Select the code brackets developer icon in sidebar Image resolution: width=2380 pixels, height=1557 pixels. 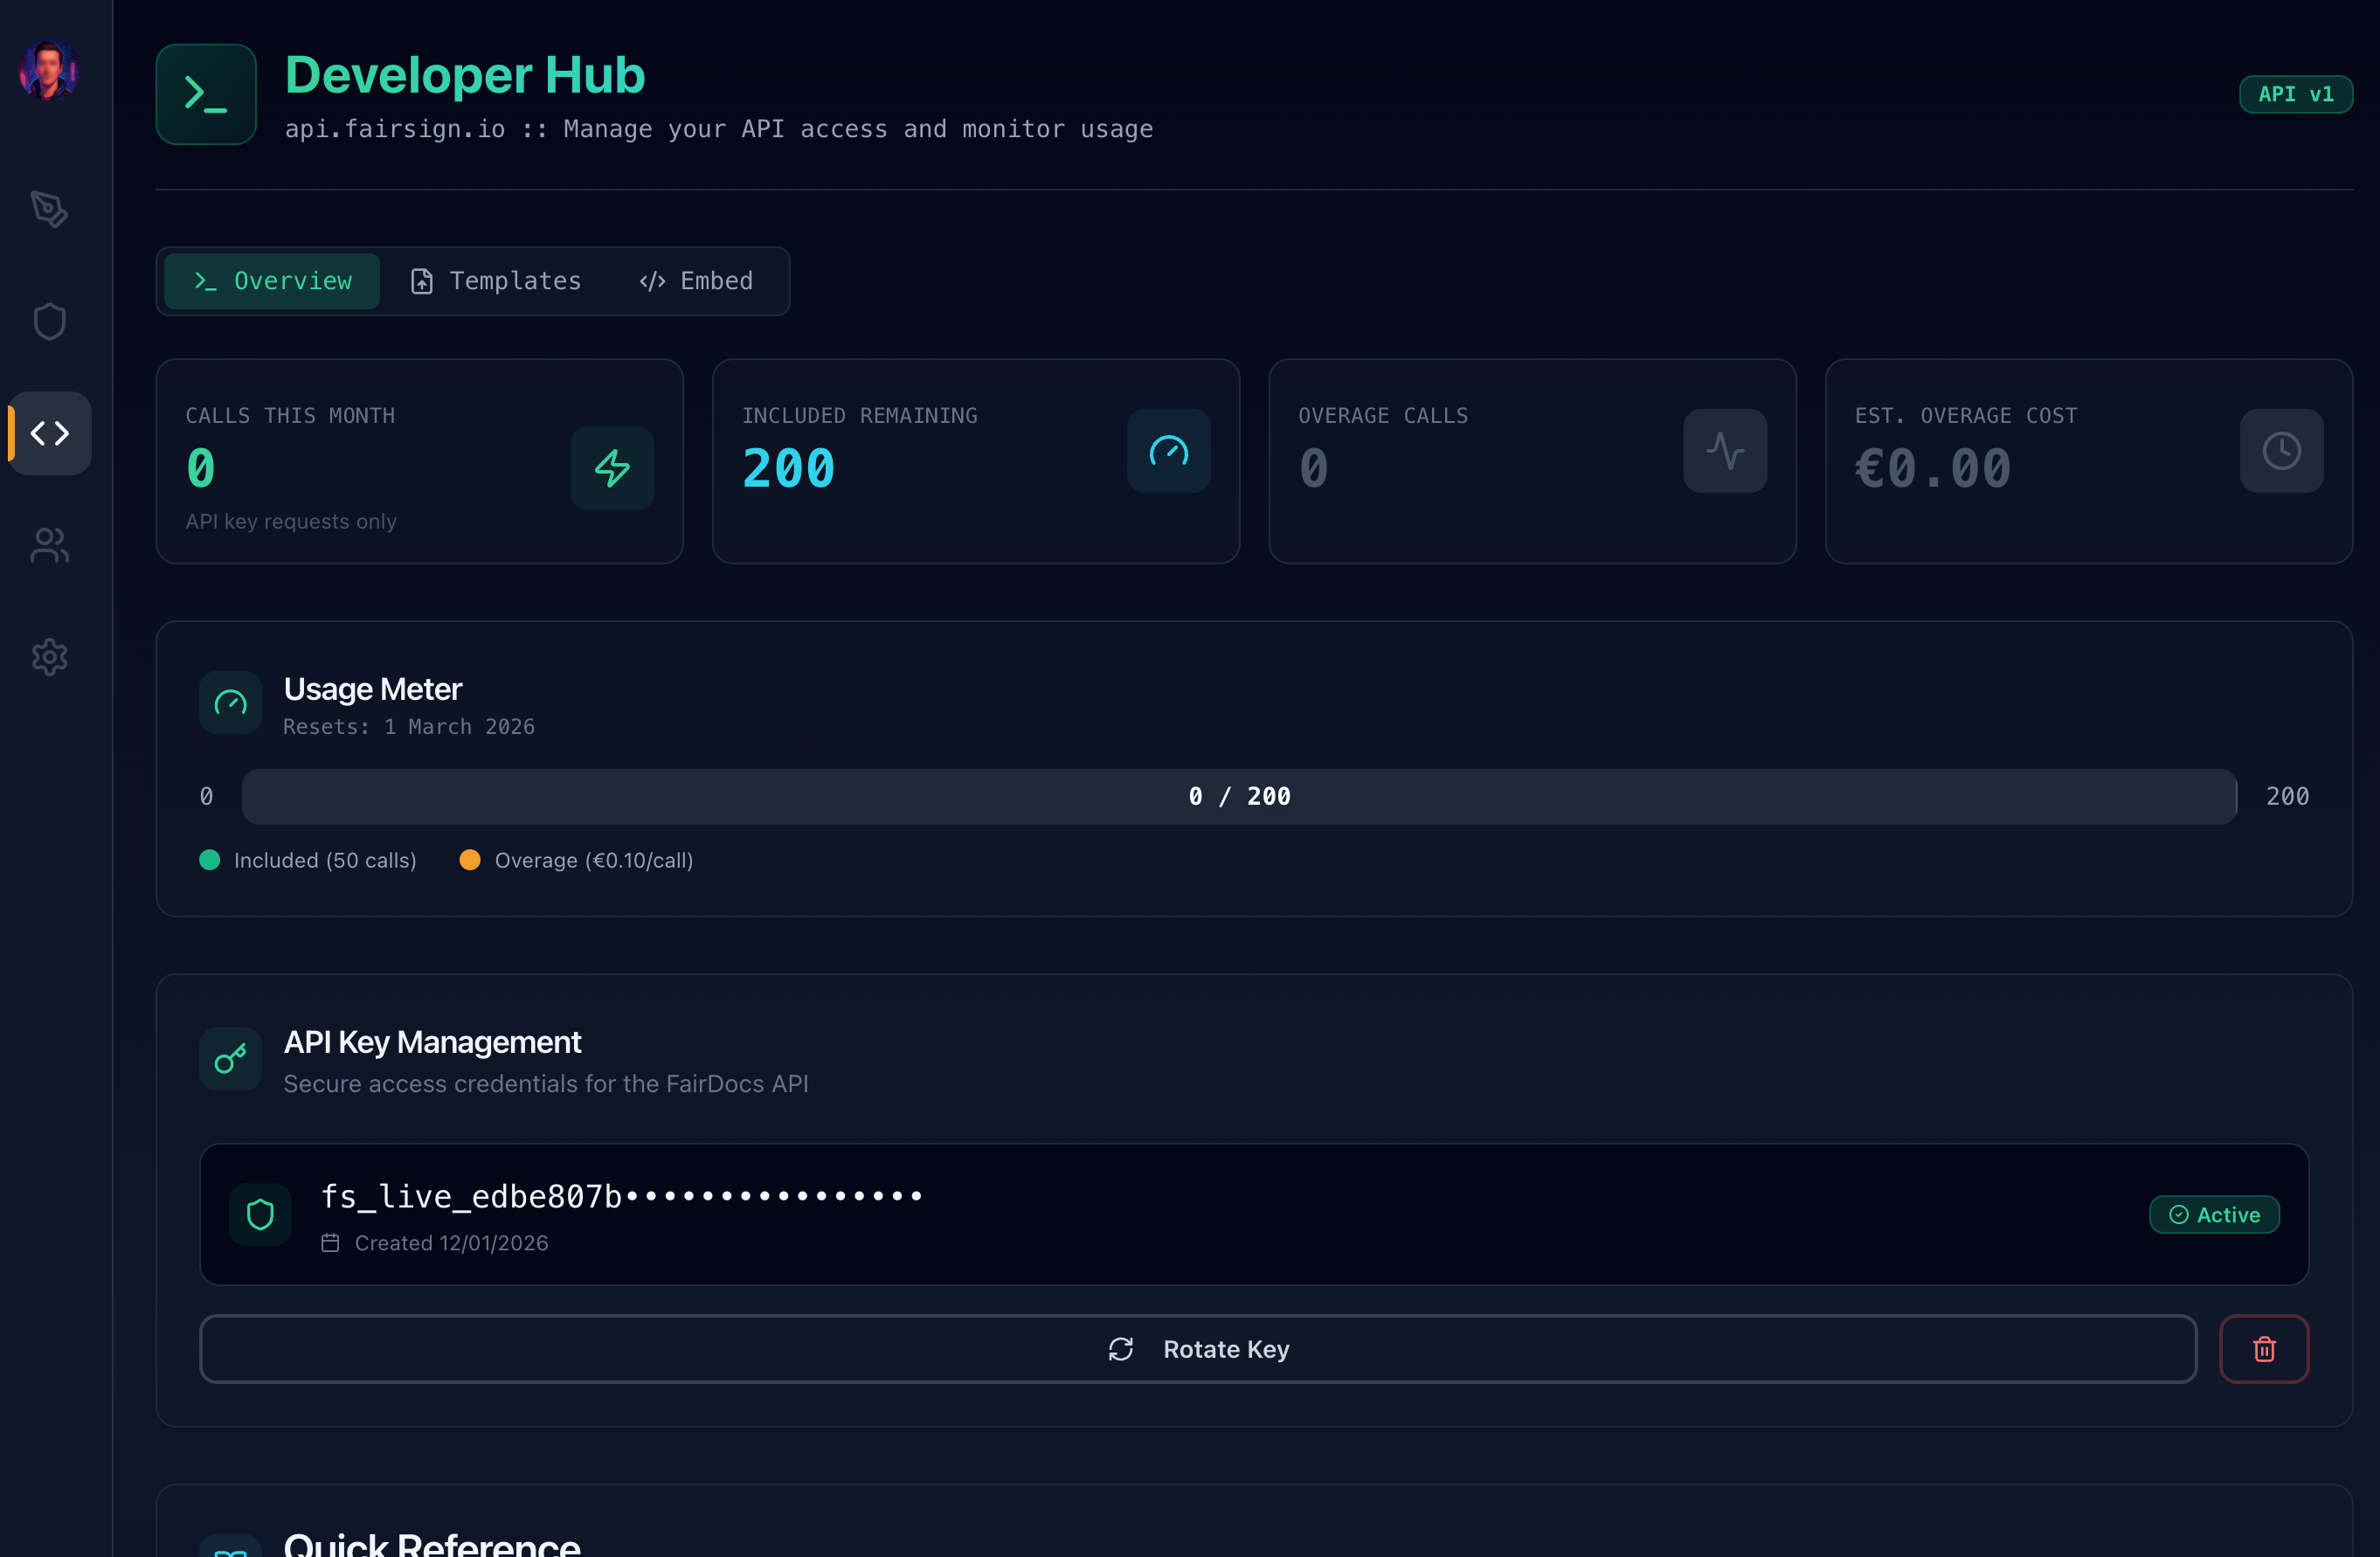point(49,433)
